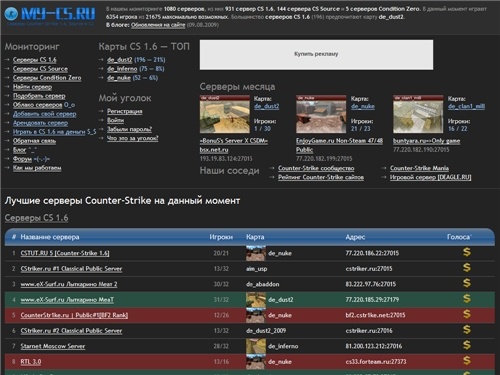
Task: Open Игровой сервер [DEAGLE.RU] link
Action: (431, 177)
